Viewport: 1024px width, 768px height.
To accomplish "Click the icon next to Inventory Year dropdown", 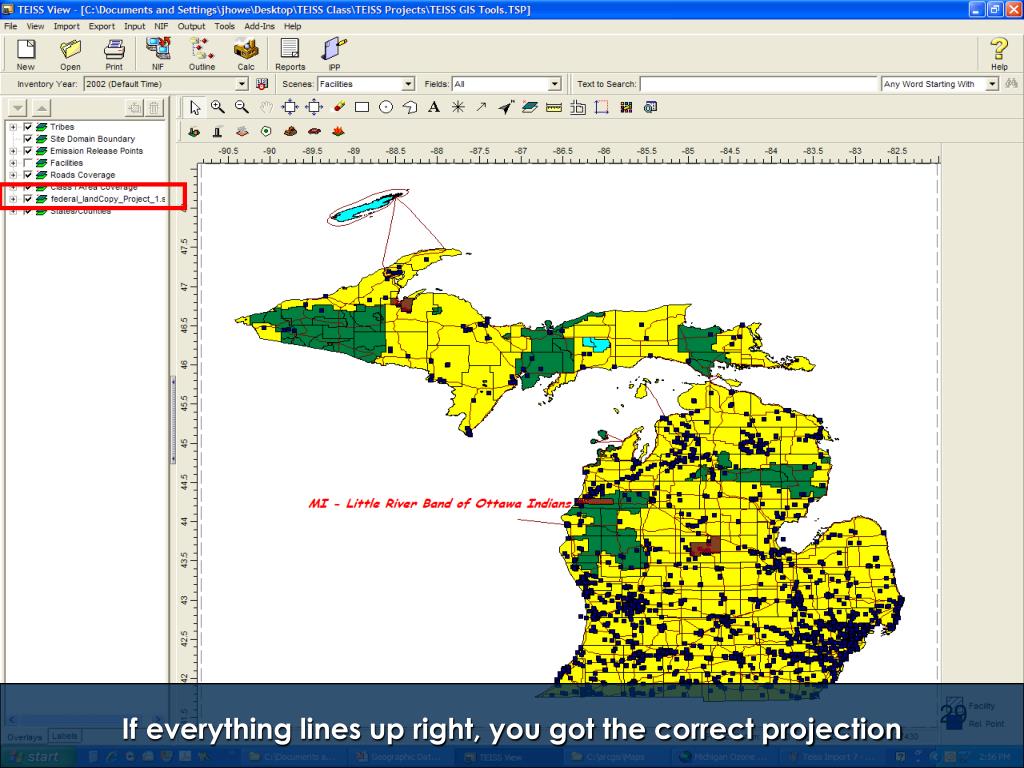I will tap(262, 84).
